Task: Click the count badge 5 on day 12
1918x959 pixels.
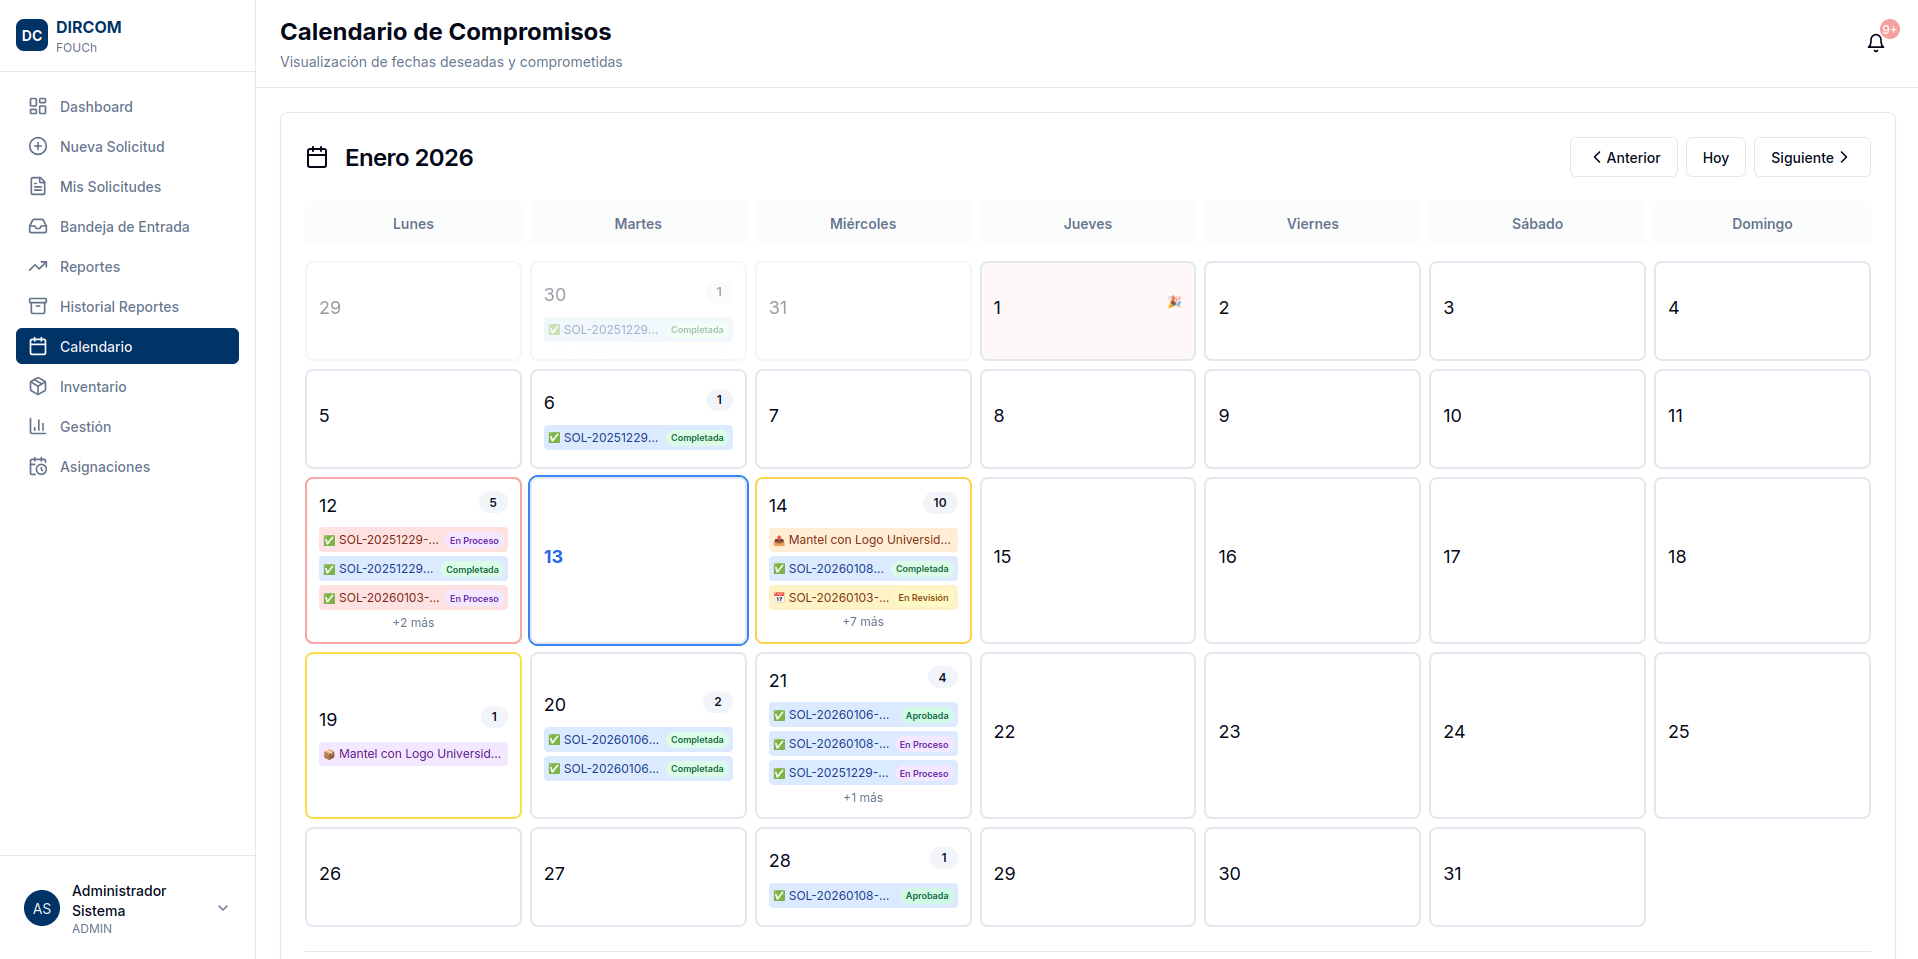Action: point(493,503)
